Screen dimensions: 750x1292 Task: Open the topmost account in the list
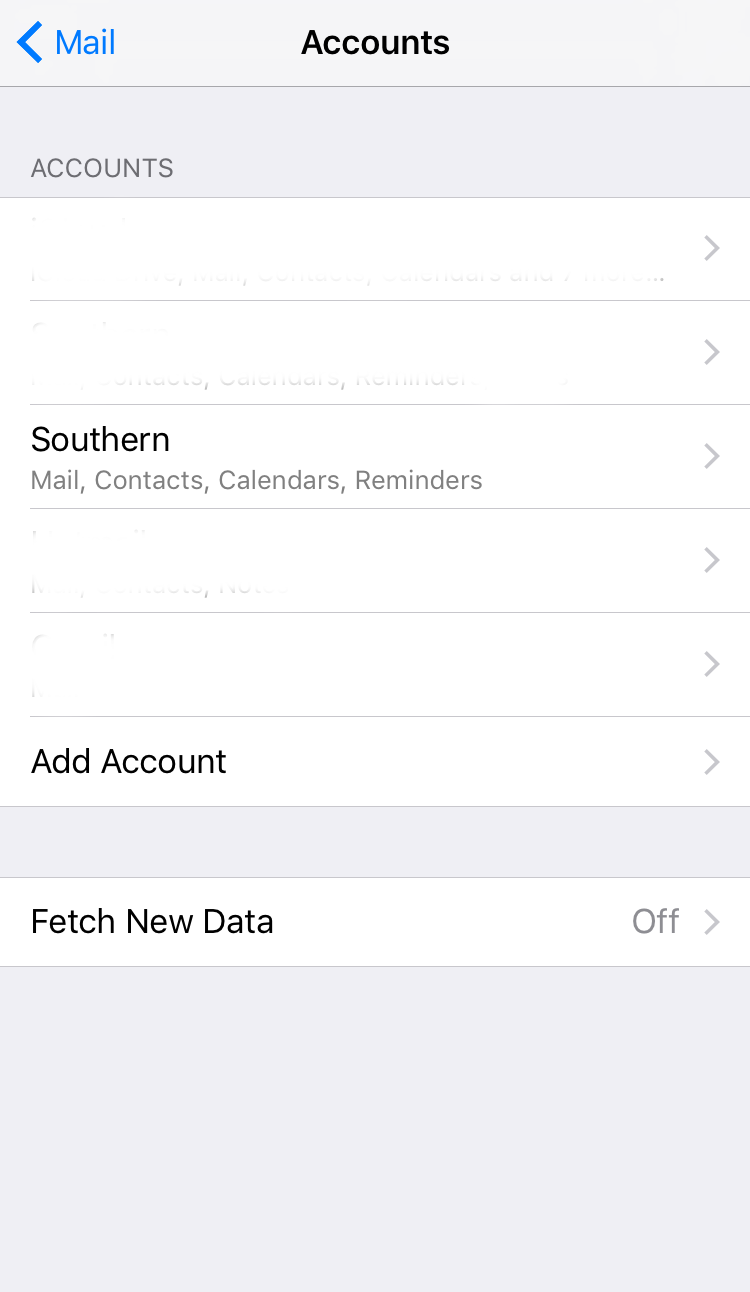[x=300, y=248]
